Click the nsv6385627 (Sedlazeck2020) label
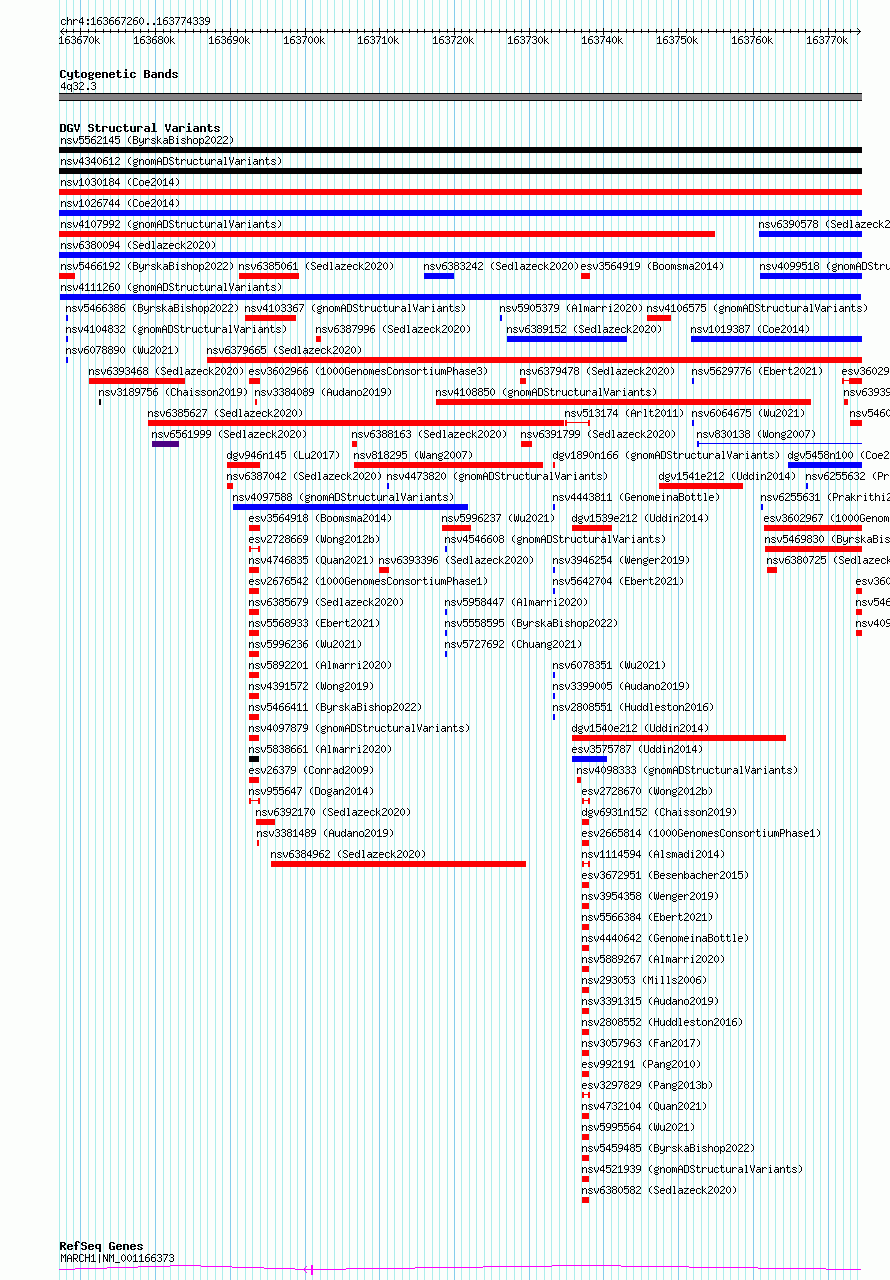This screenshot has height=1280, width=890. click(226, 413)
